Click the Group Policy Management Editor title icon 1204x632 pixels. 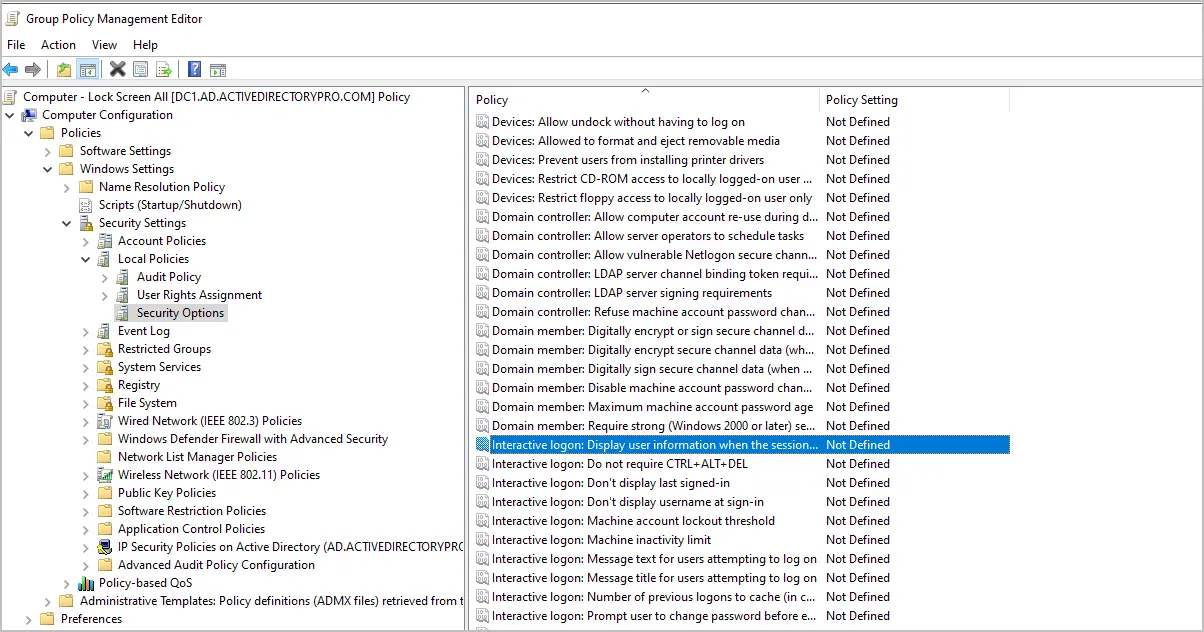click(x=13, y=18)
